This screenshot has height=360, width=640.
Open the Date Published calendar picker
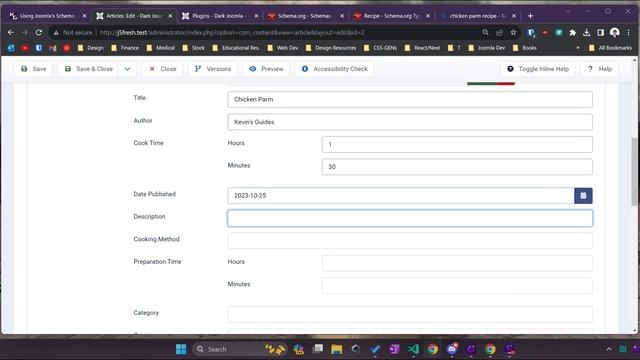click(x=583, y=196)
